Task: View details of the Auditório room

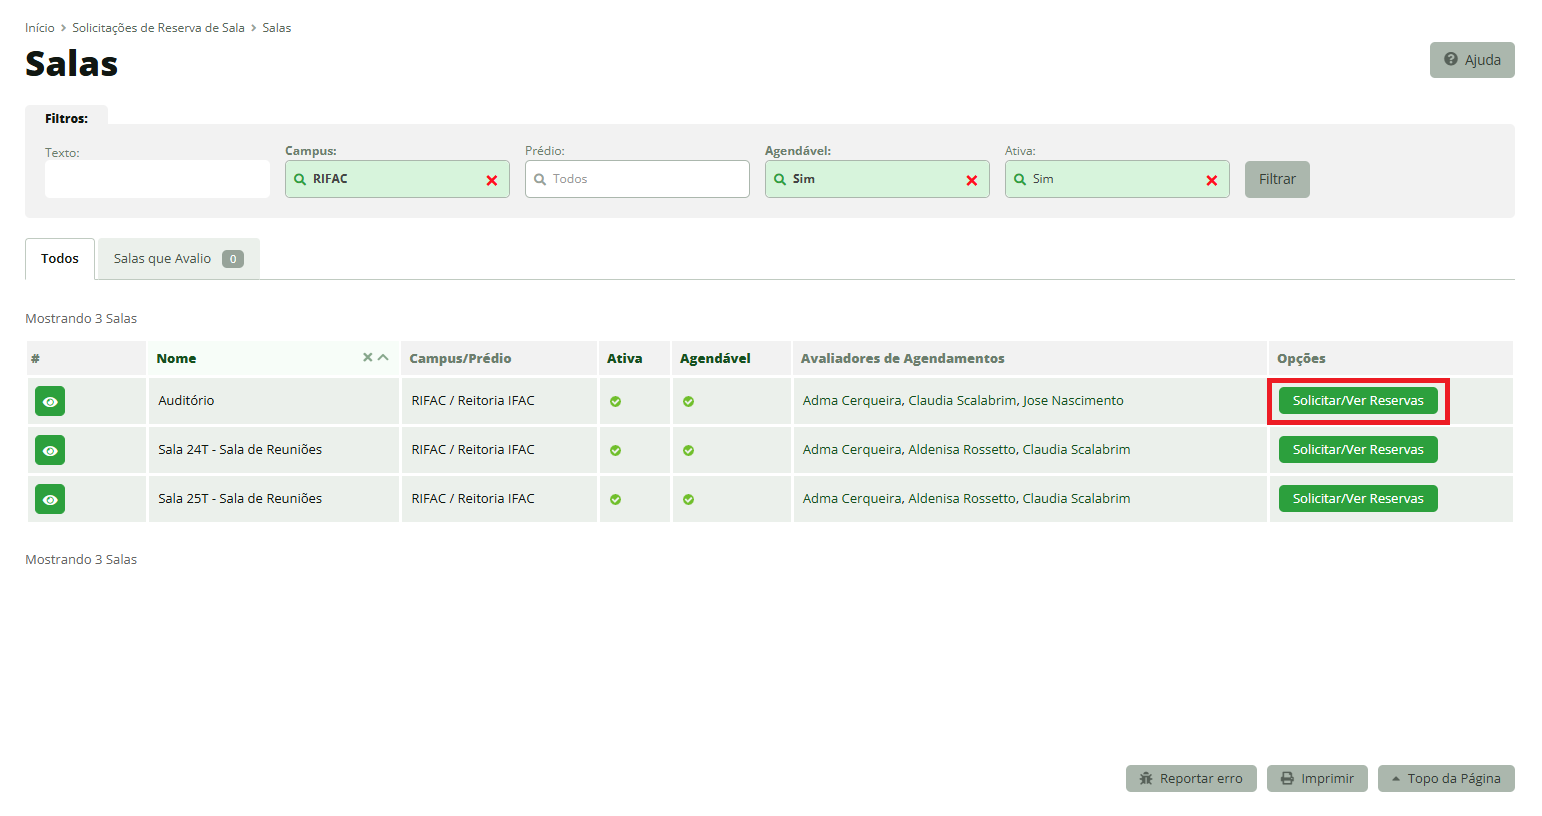Action: pos(50,401)
